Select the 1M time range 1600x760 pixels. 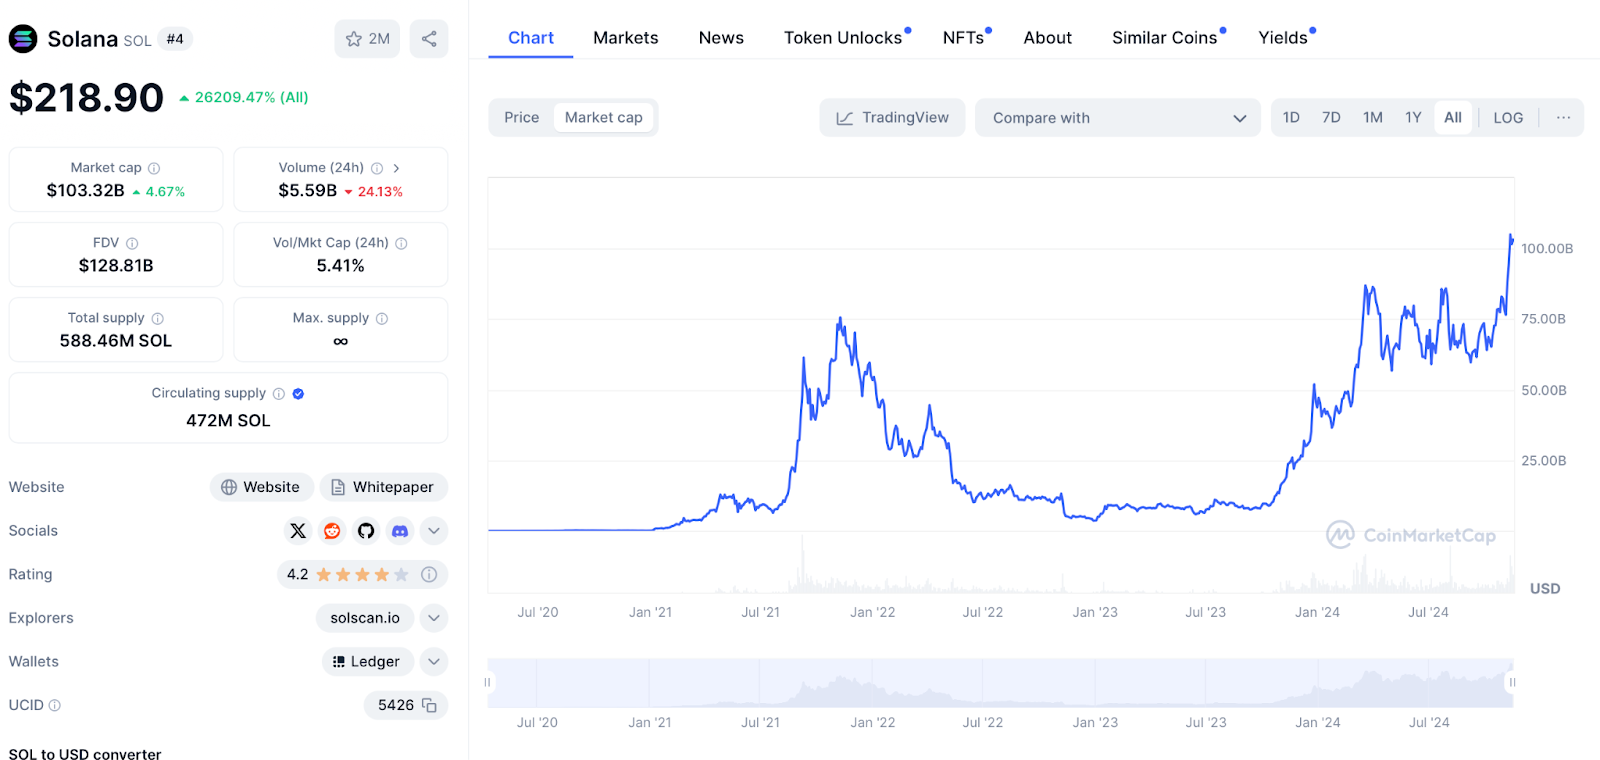(1373, 117)
